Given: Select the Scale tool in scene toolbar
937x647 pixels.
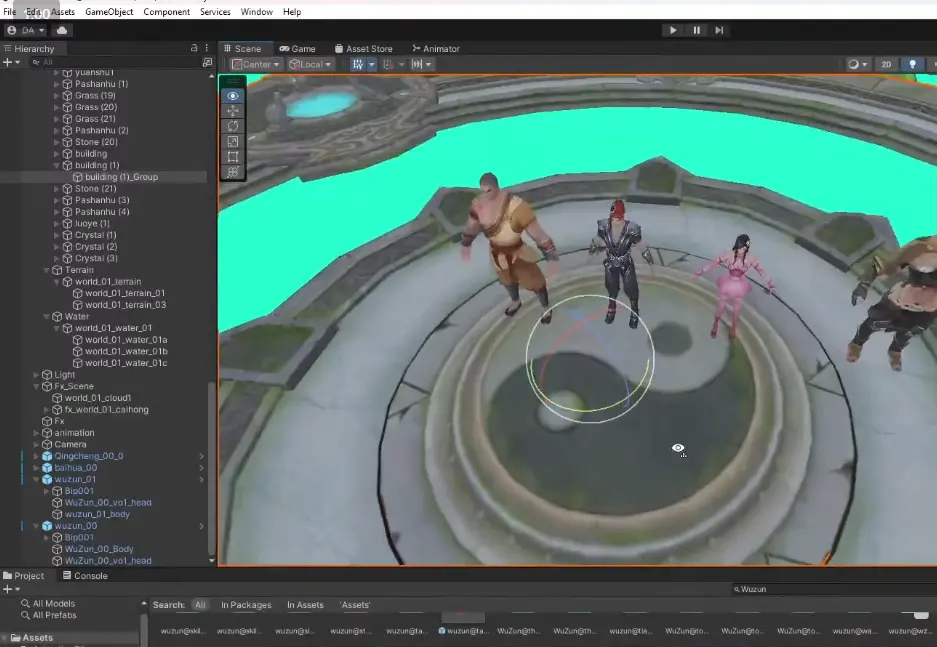Looking at the screenshot, I should [232, 142].
